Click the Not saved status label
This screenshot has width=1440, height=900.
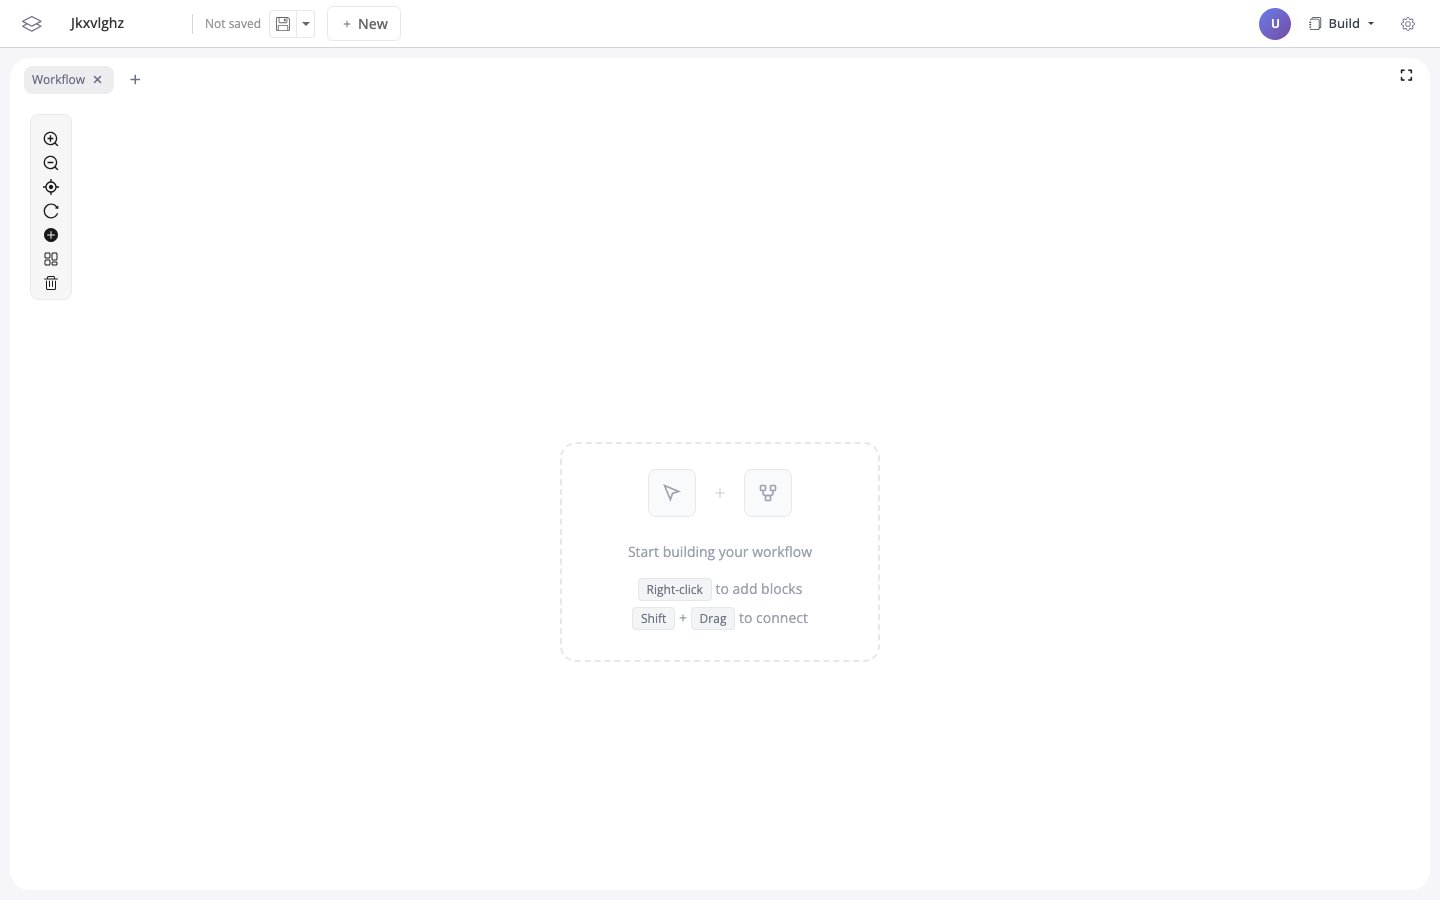point(232,24)
